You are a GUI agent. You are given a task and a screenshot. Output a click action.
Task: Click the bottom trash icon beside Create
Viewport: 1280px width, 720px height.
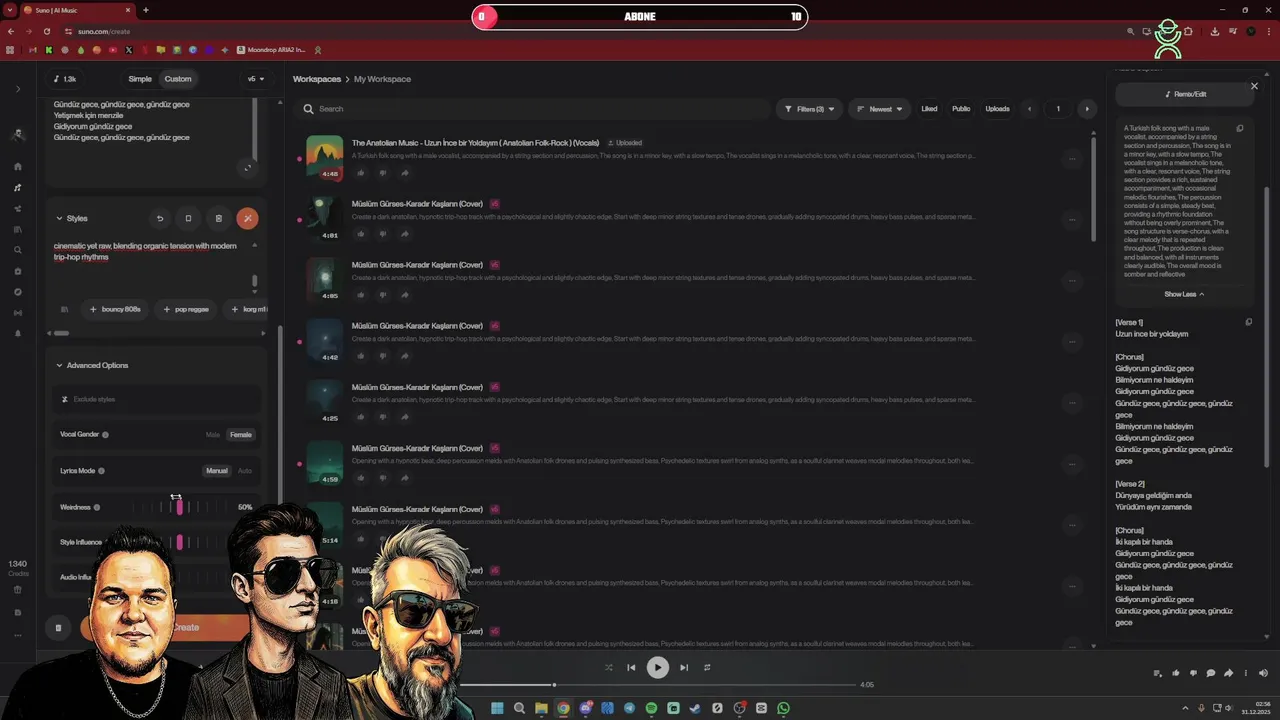pyautogui.click(x=58, y=628)
